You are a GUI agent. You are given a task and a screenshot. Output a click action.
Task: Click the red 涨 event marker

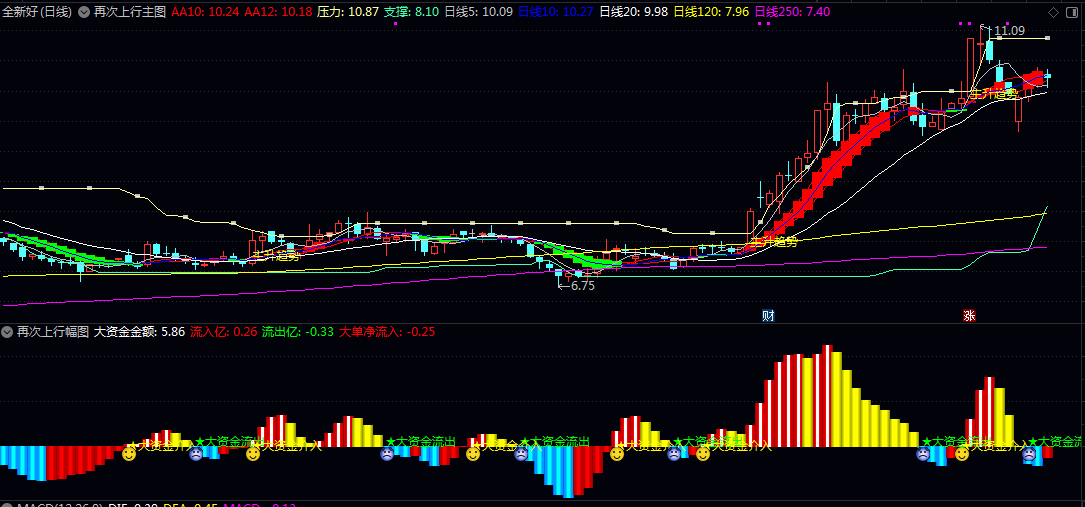point(969,315)
